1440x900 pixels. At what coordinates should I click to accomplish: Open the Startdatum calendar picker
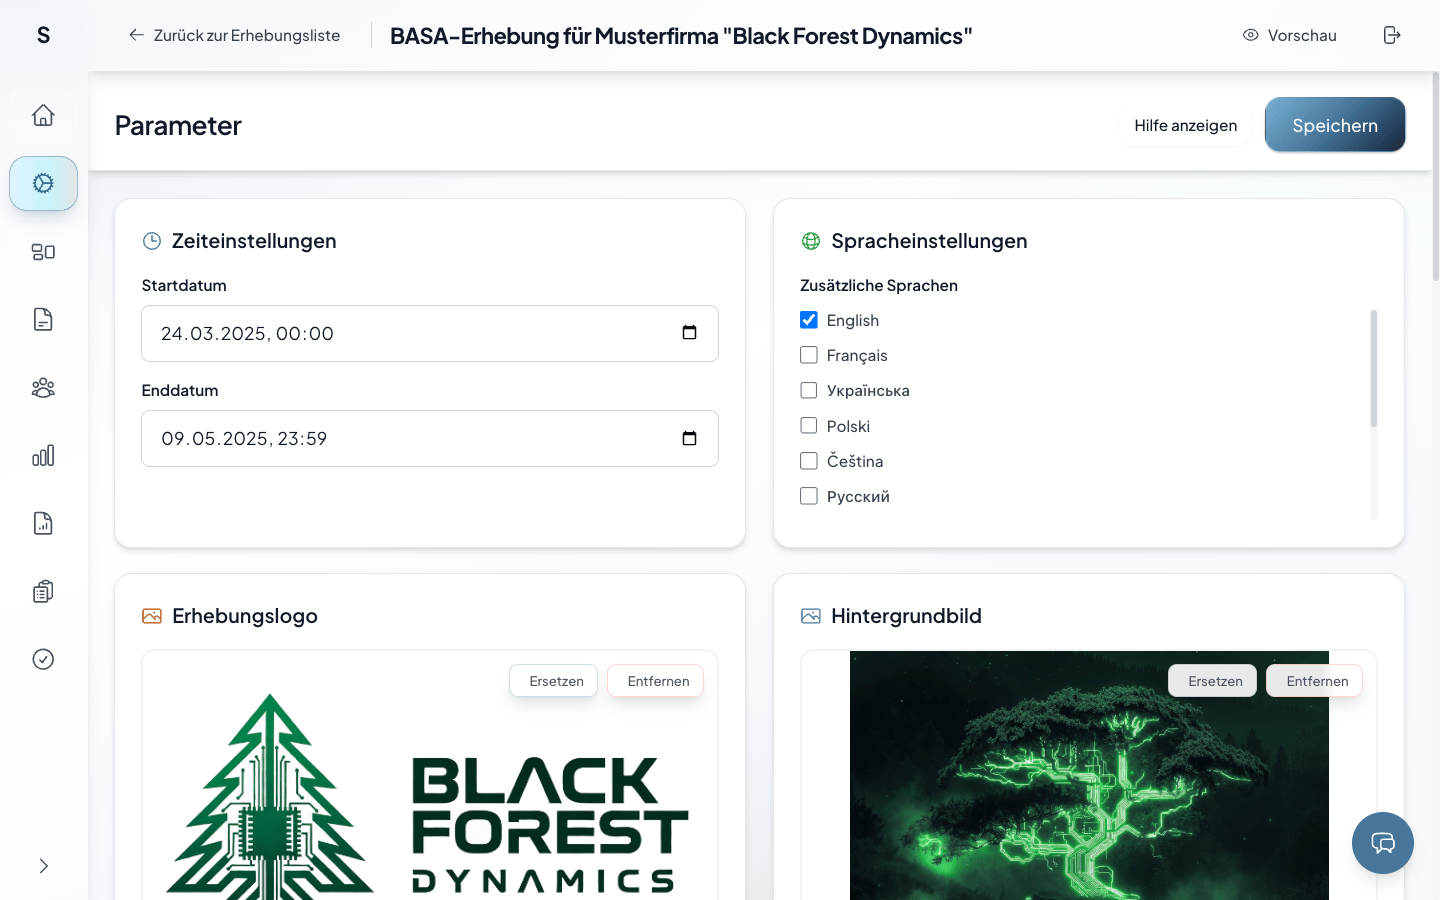tap(689, 333)
